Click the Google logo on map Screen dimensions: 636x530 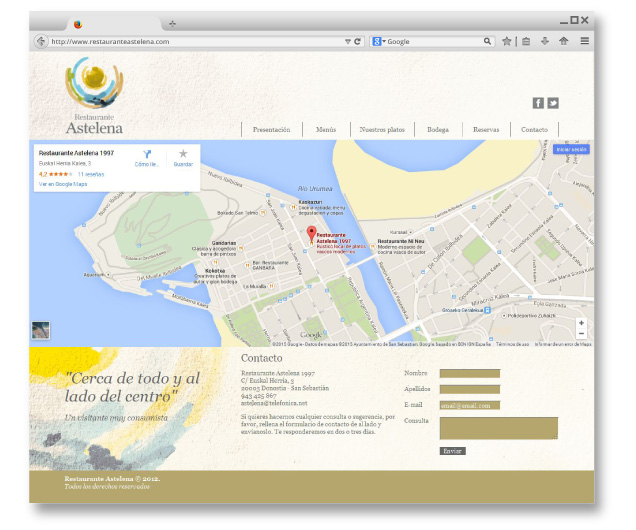(312, 335)
